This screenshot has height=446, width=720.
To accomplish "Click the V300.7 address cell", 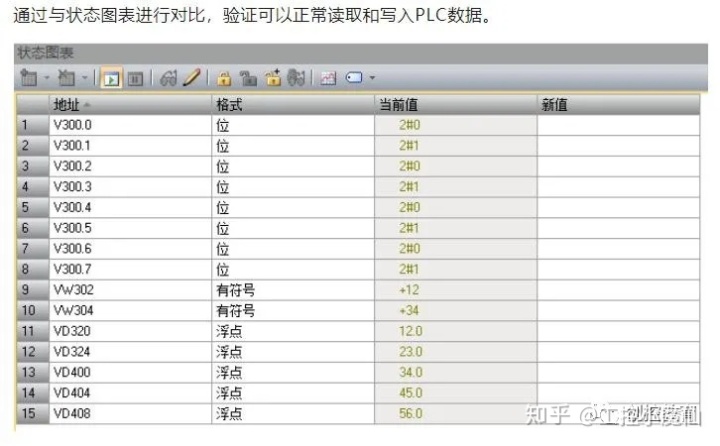I will [130, 269].
